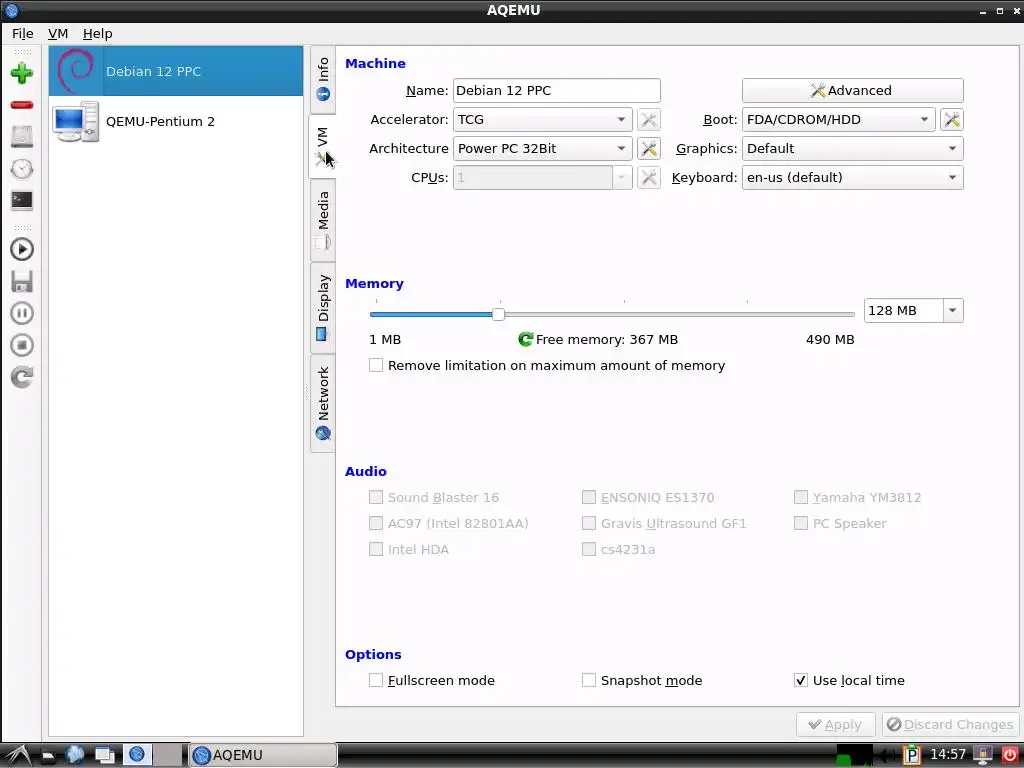Toggle the Yamaha YM3812 checkbox

pyautogui.click(x=801, y=497)
